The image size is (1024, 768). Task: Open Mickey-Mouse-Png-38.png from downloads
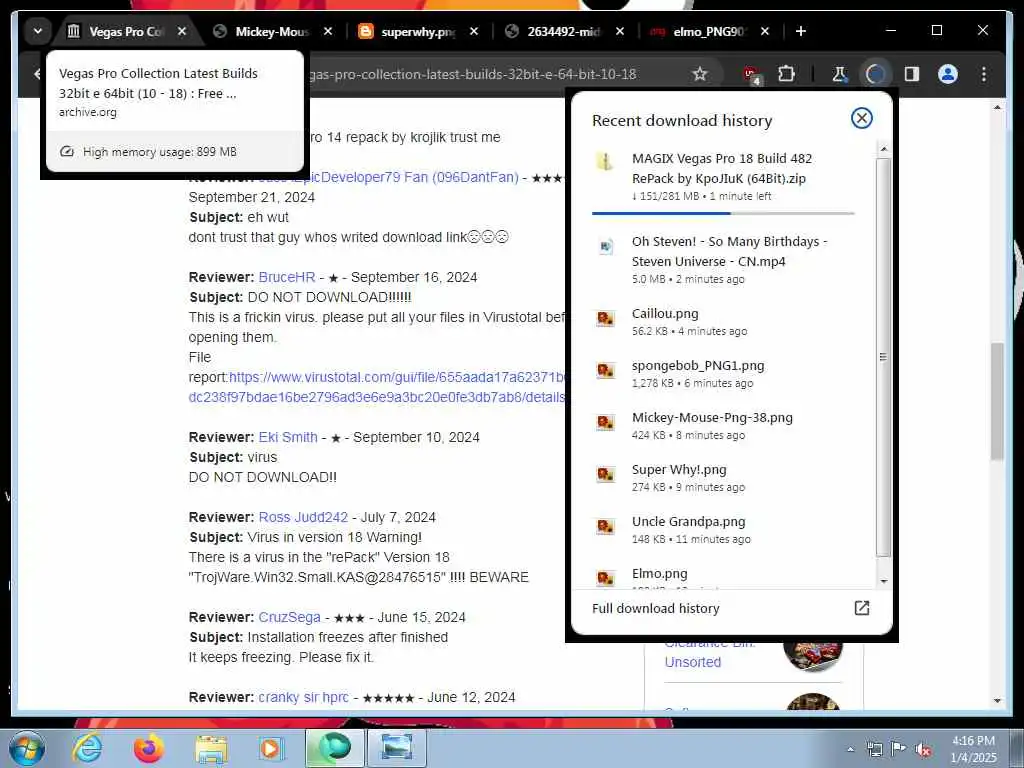pyautogui.click(x=723, y=425)
